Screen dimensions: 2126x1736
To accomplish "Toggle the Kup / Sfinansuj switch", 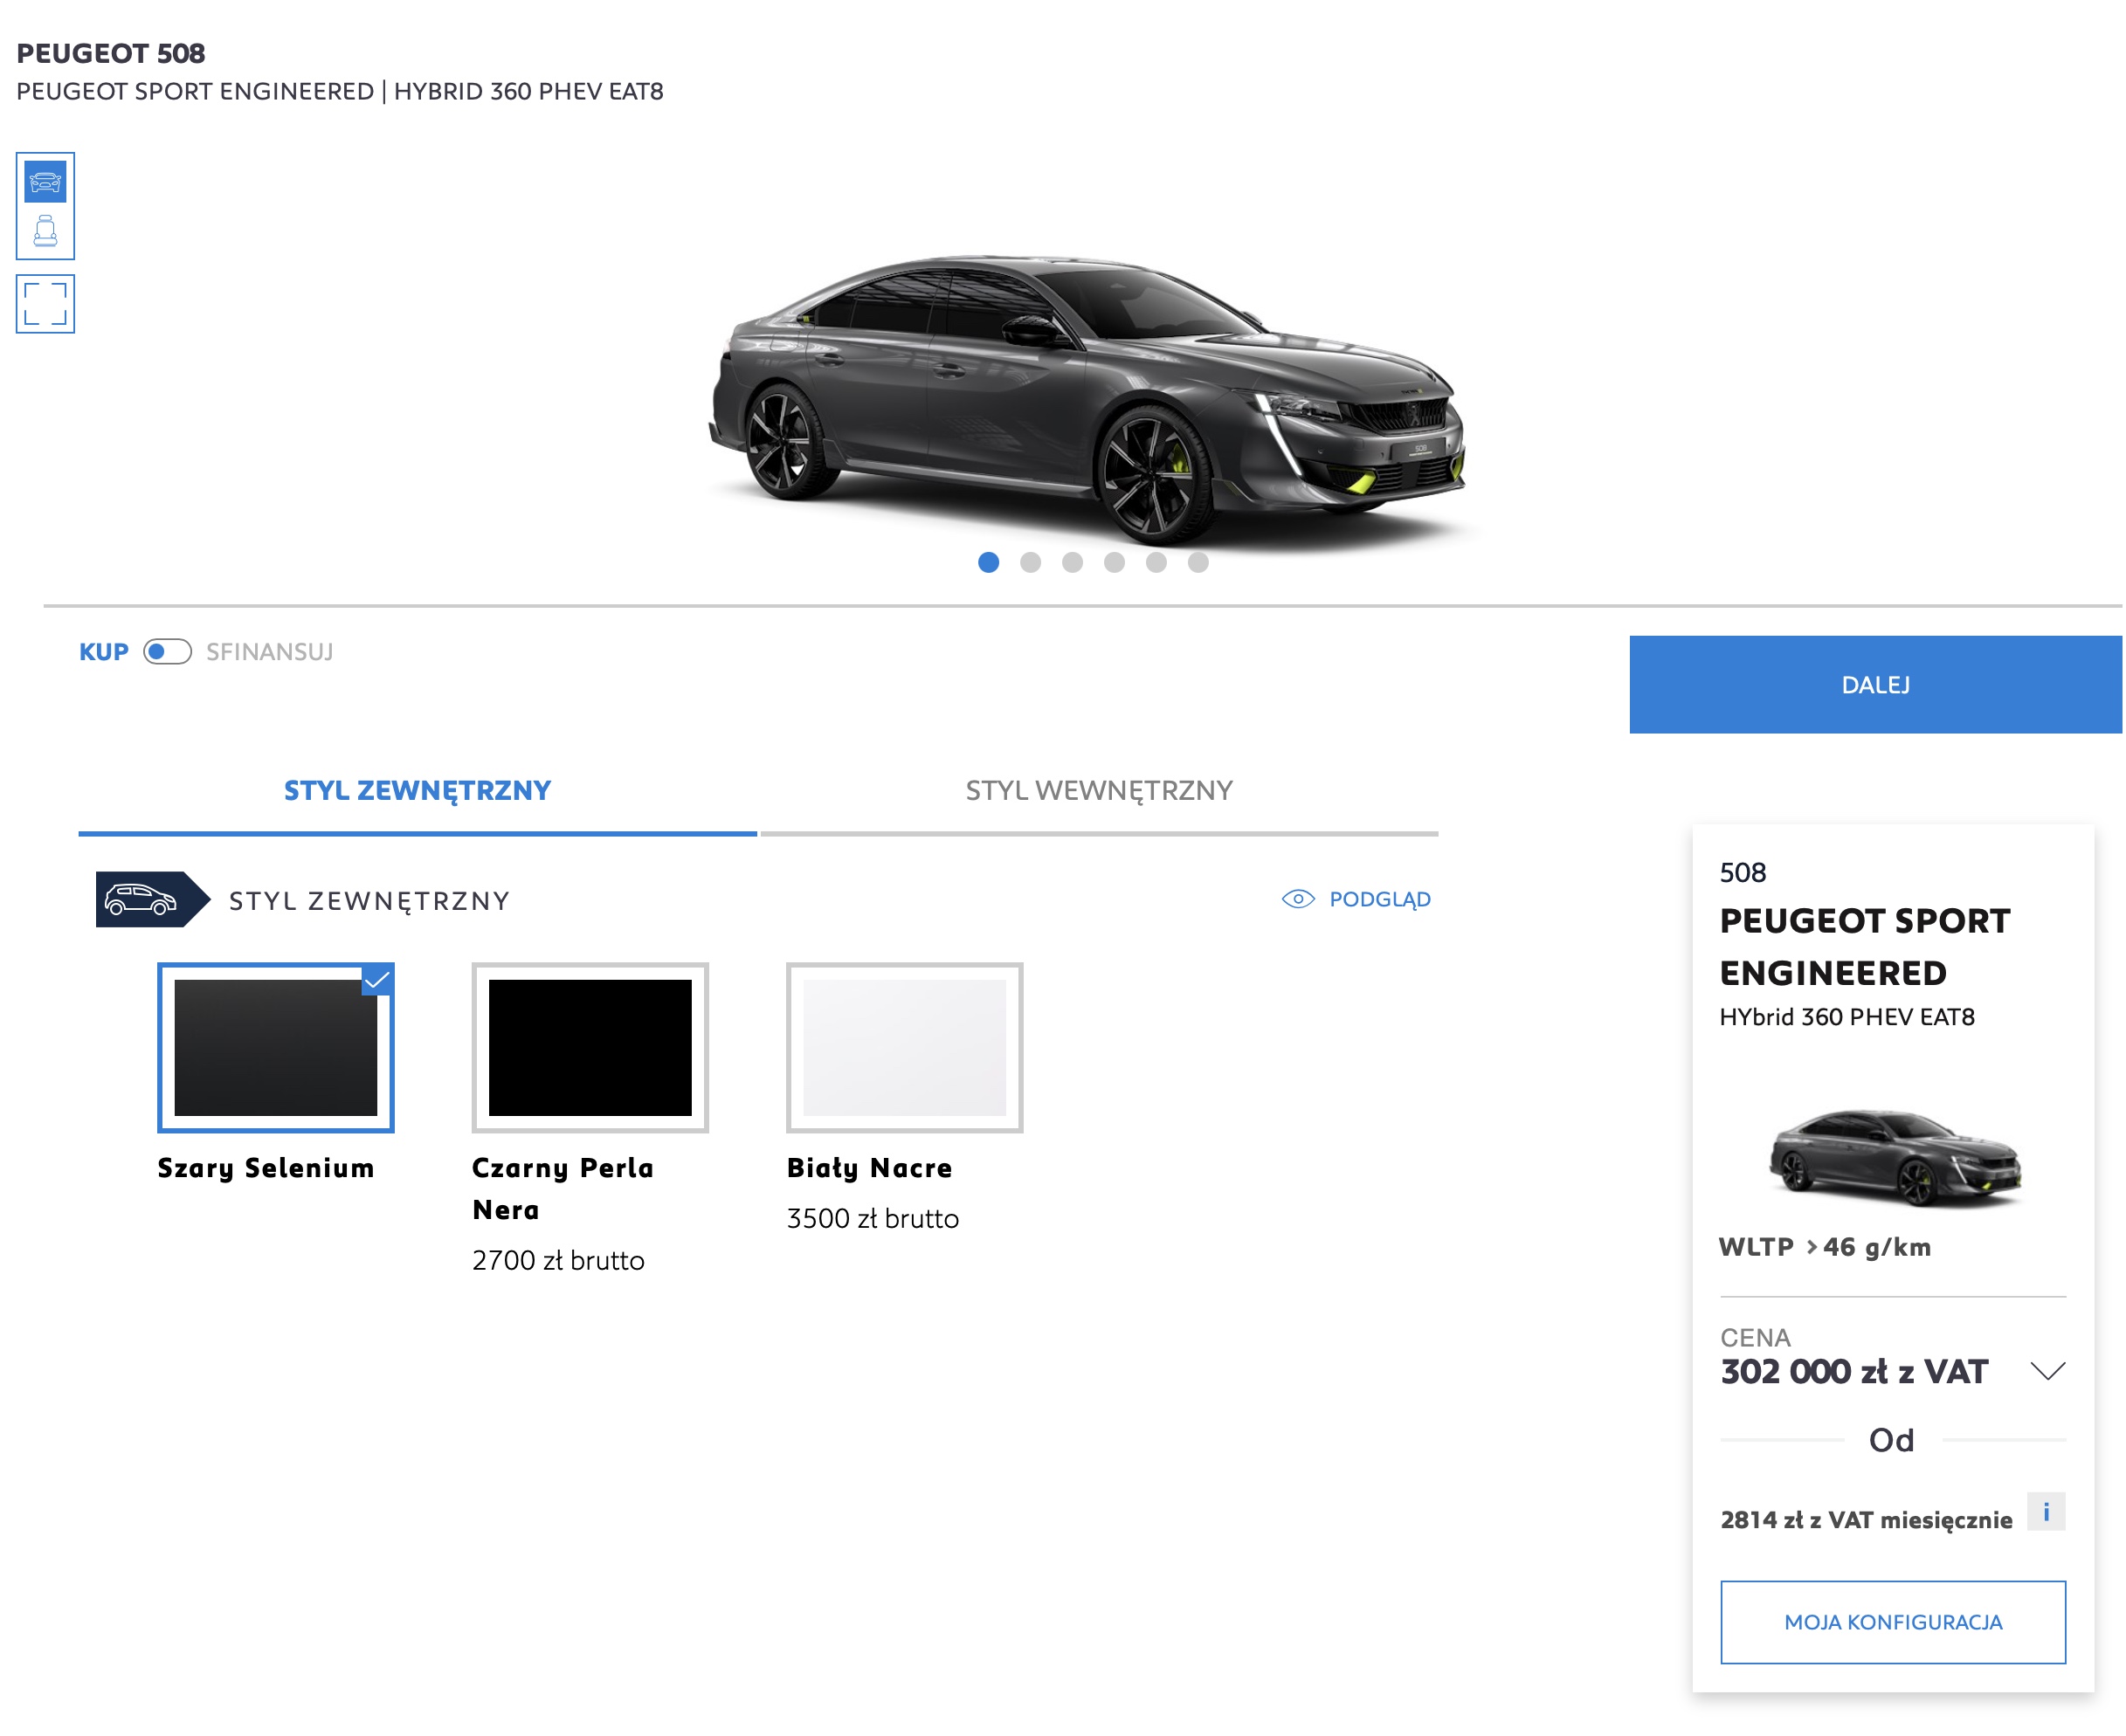I will pyautogui.click(x=167, y=652).
